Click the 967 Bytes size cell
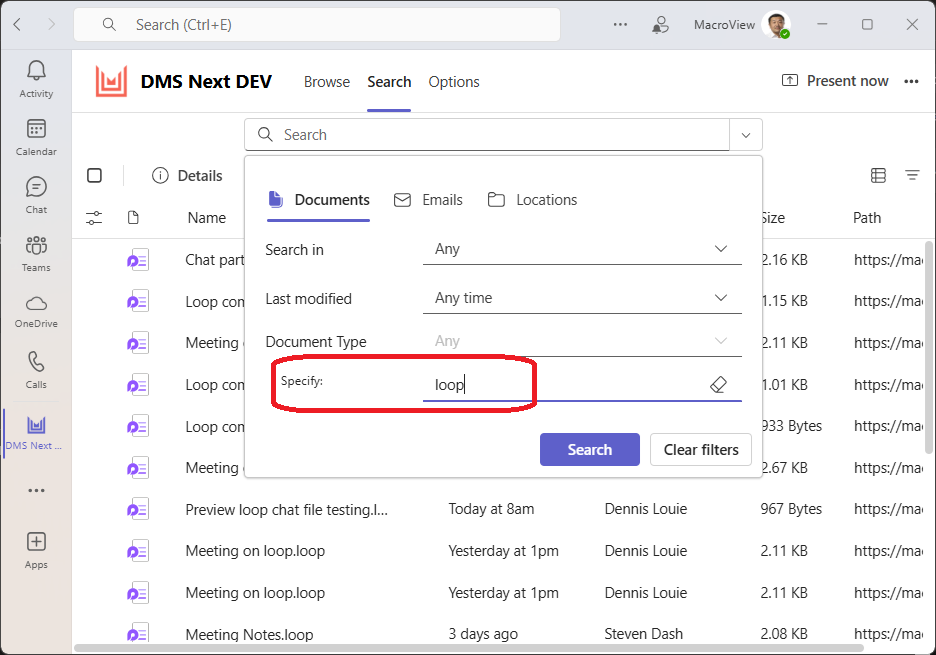 [791, 509]
